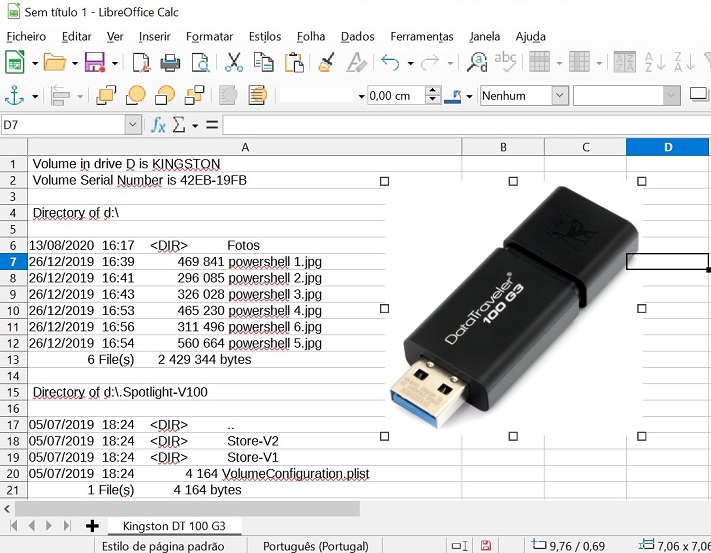Open the Anchor dropdown arrow
Screen dimensions: 711x553
pyautogui.click(x=35, y=97)
